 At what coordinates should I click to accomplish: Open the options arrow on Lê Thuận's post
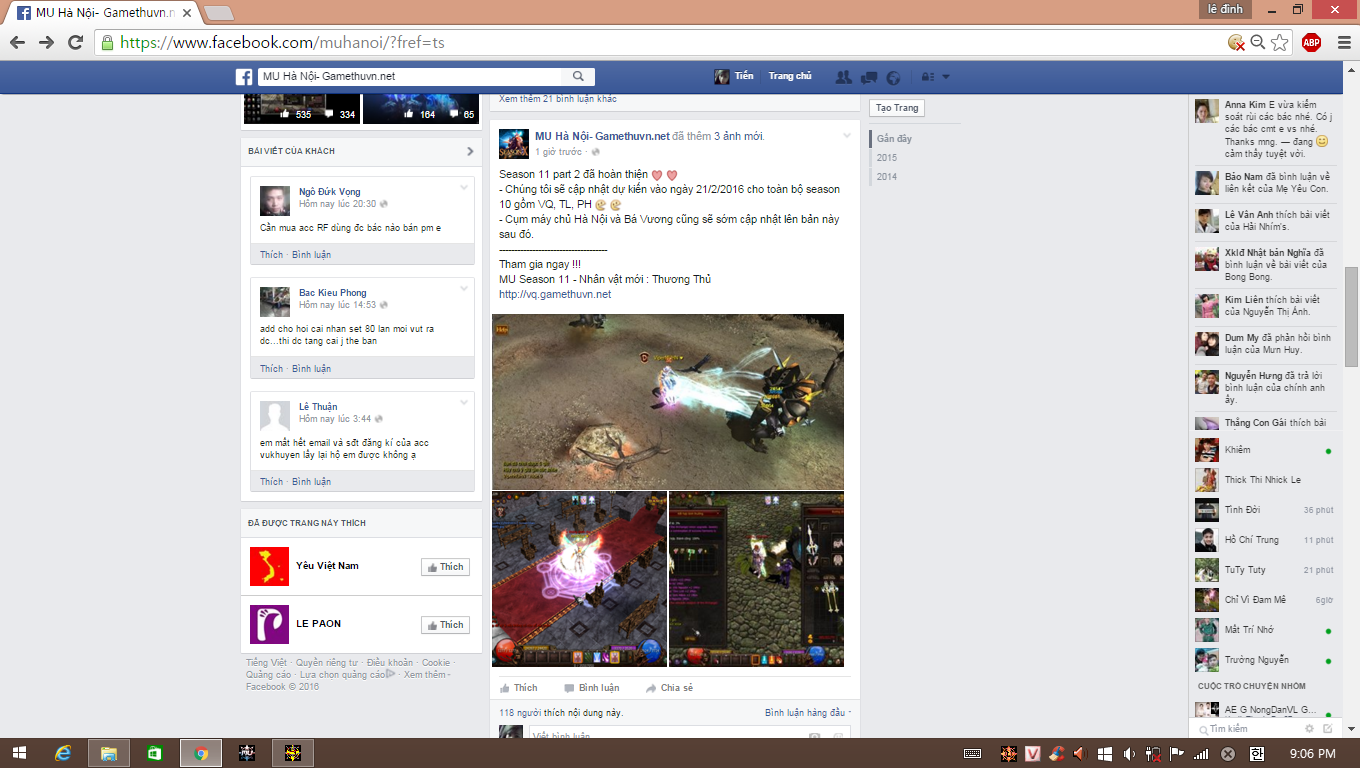464,402
